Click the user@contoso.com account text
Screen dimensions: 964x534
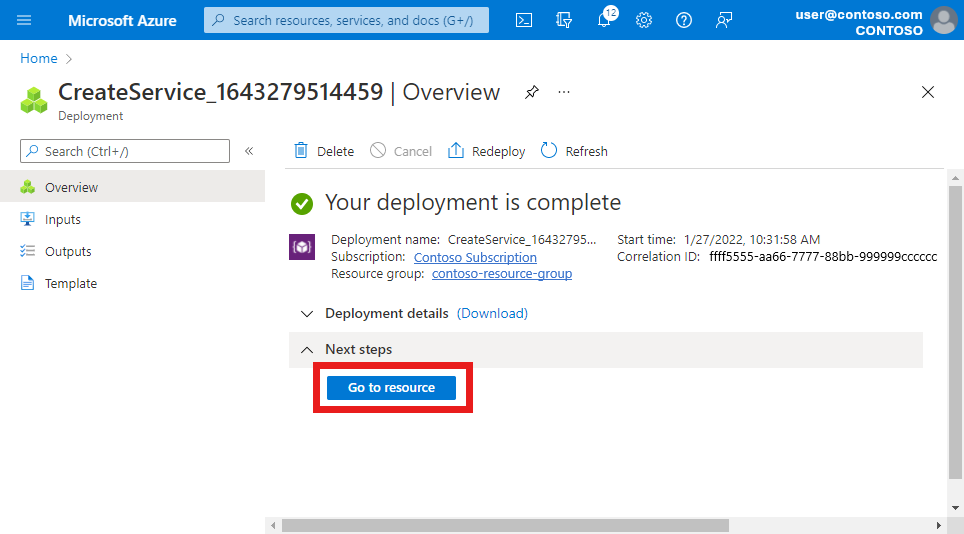pos(859,15)
